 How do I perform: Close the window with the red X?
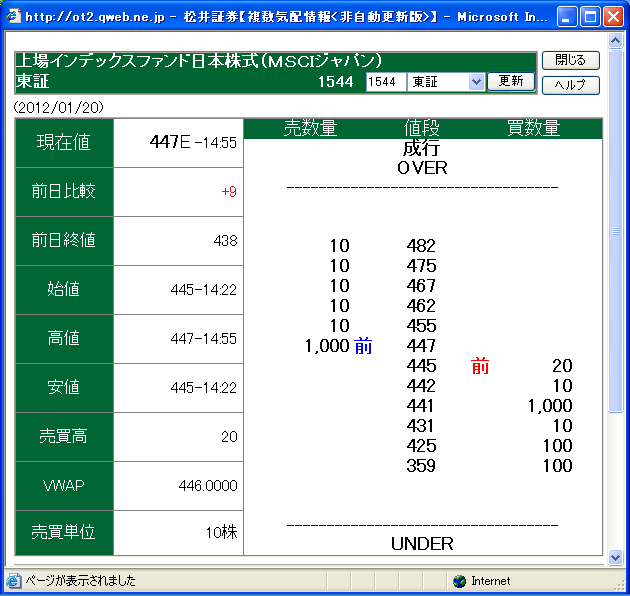coord(613,16)
